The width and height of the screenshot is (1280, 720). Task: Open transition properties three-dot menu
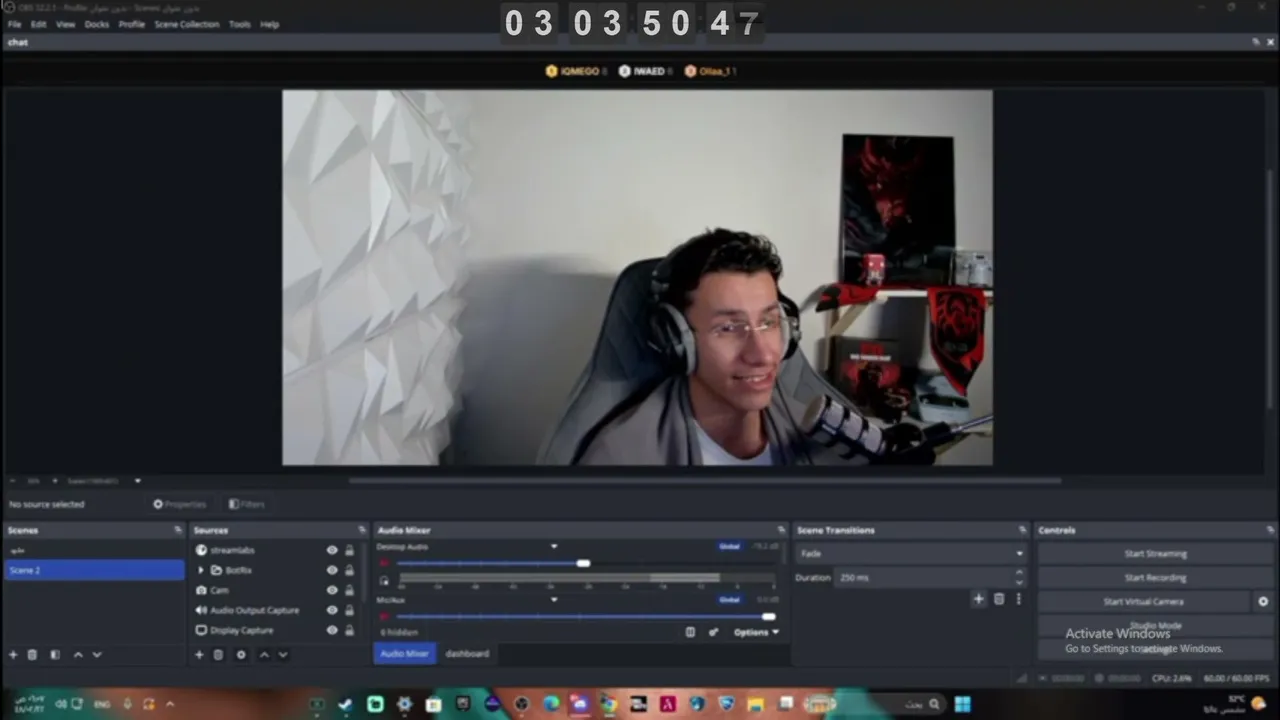pos(1019,599)
